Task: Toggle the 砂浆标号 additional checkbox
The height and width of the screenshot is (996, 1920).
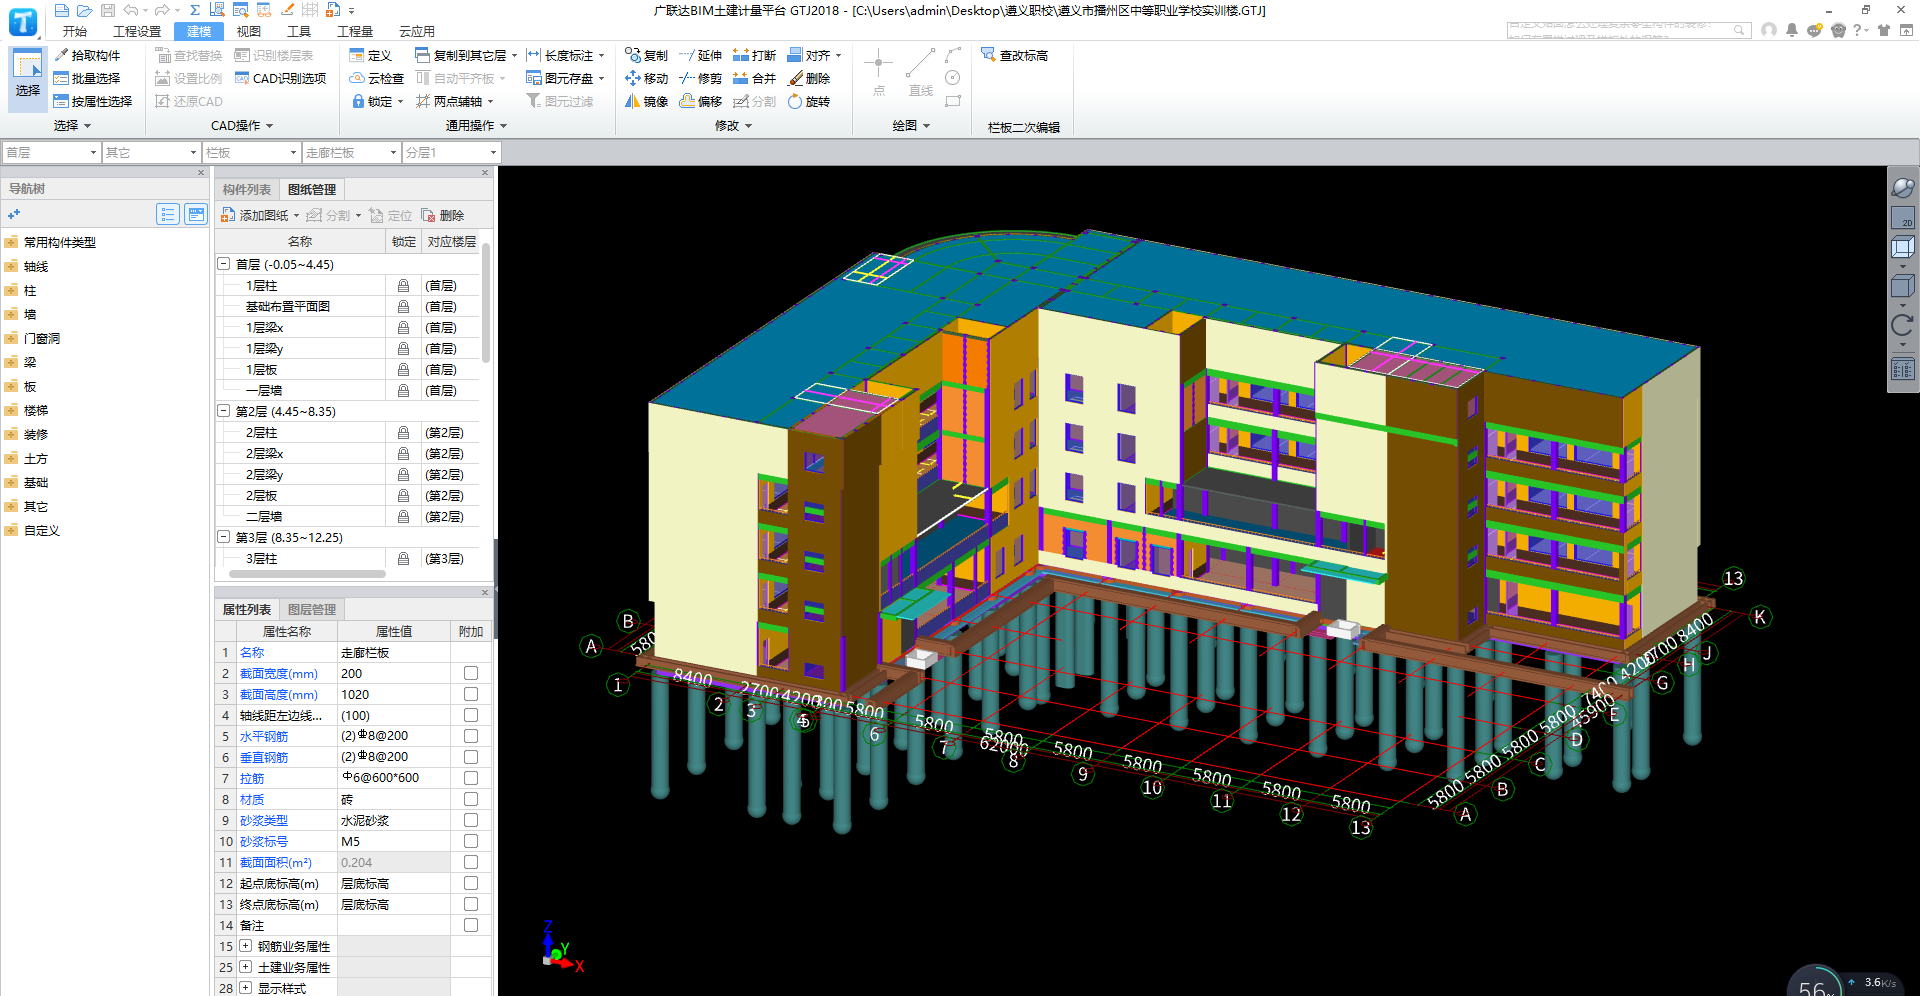Action: click(471, 841)
